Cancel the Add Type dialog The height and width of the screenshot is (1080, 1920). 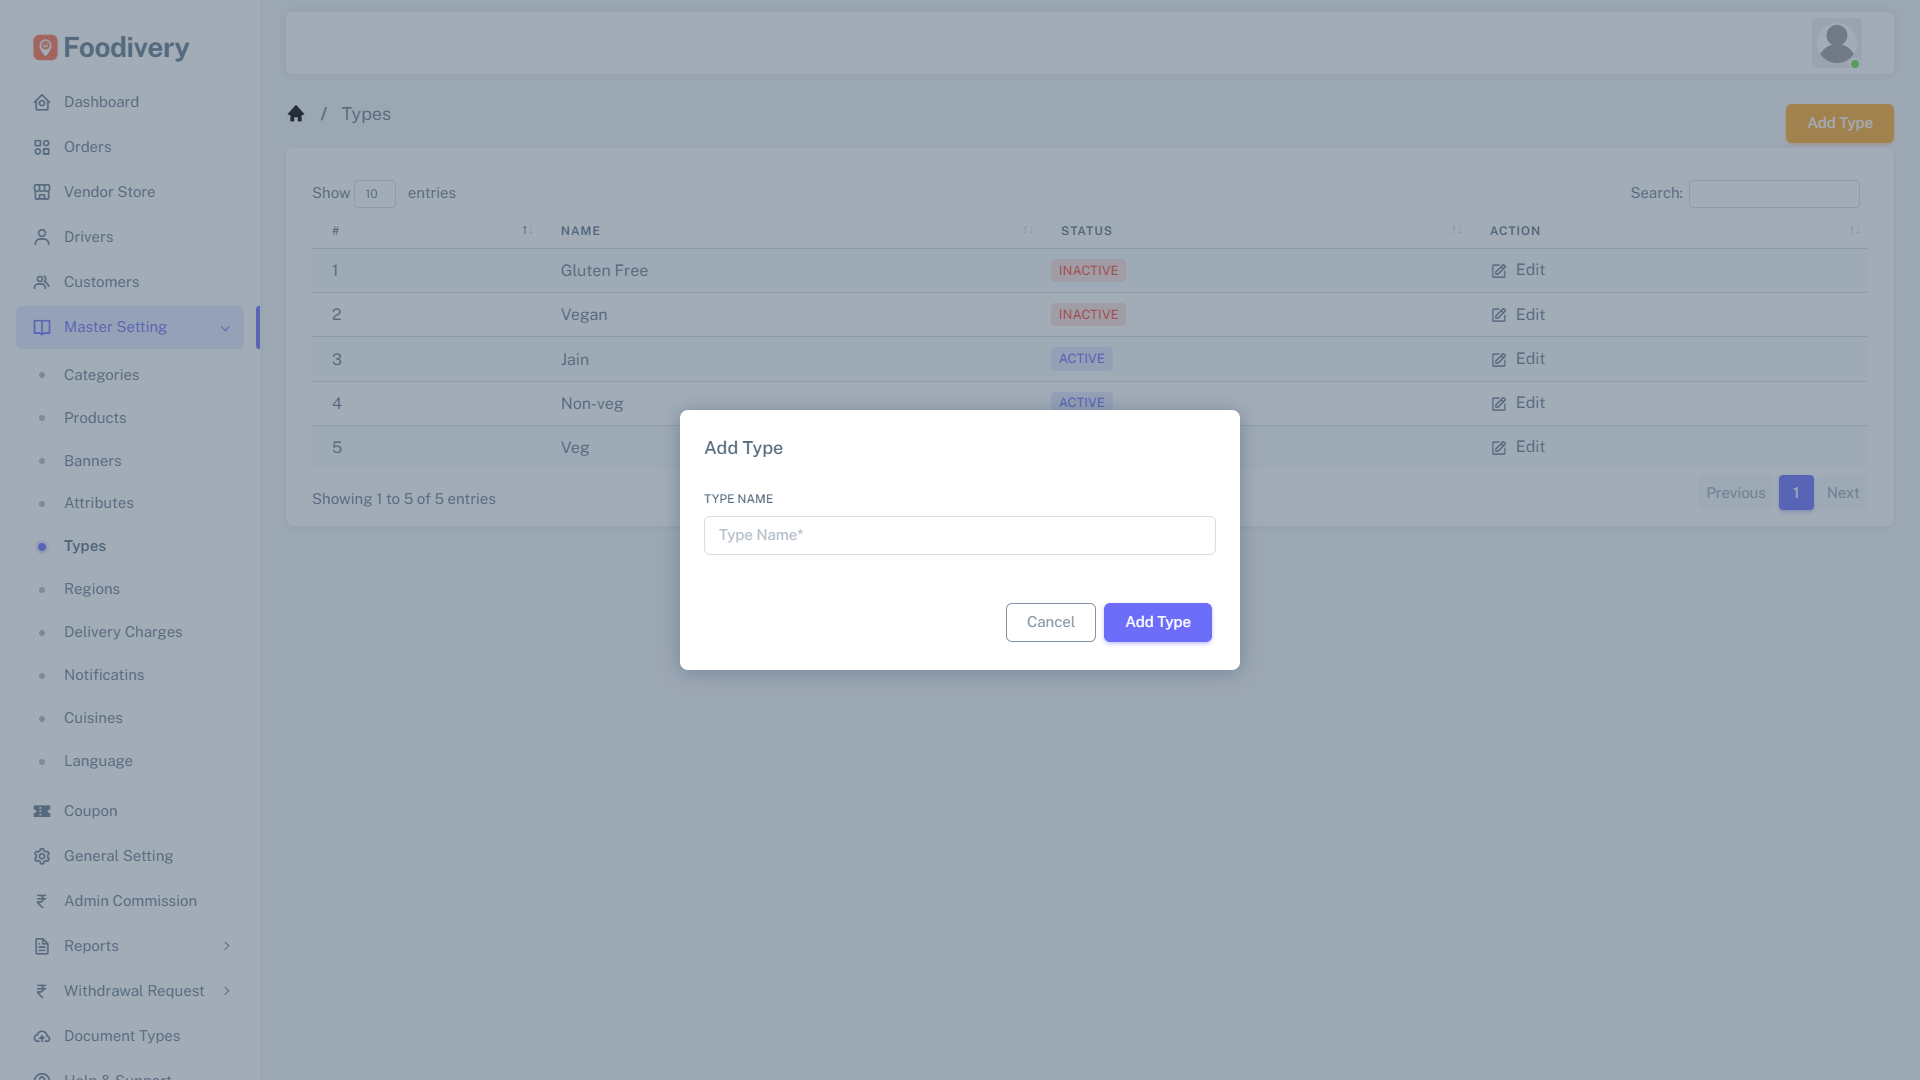1050,622
